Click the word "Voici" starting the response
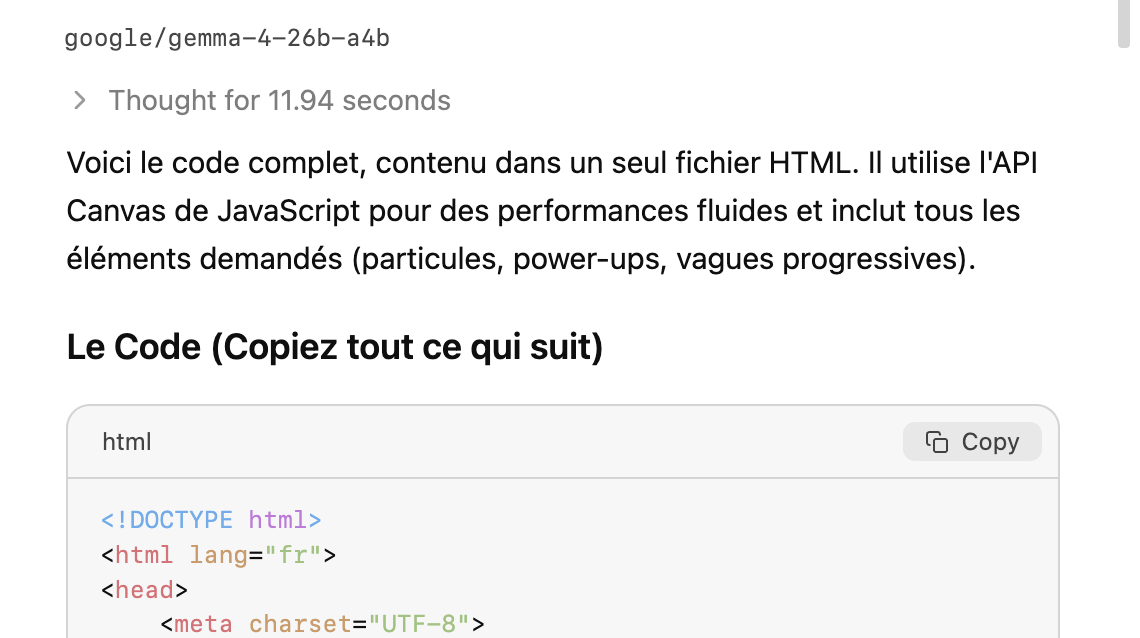 pyautogui.click(x=97, y=163)
